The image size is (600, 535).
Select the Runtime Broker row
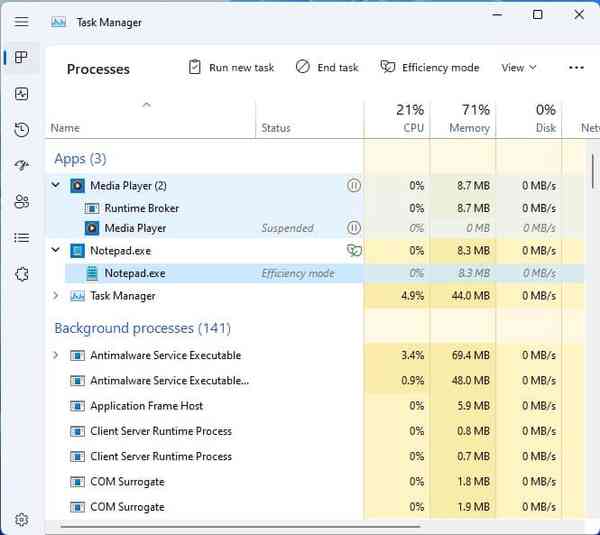316,208
